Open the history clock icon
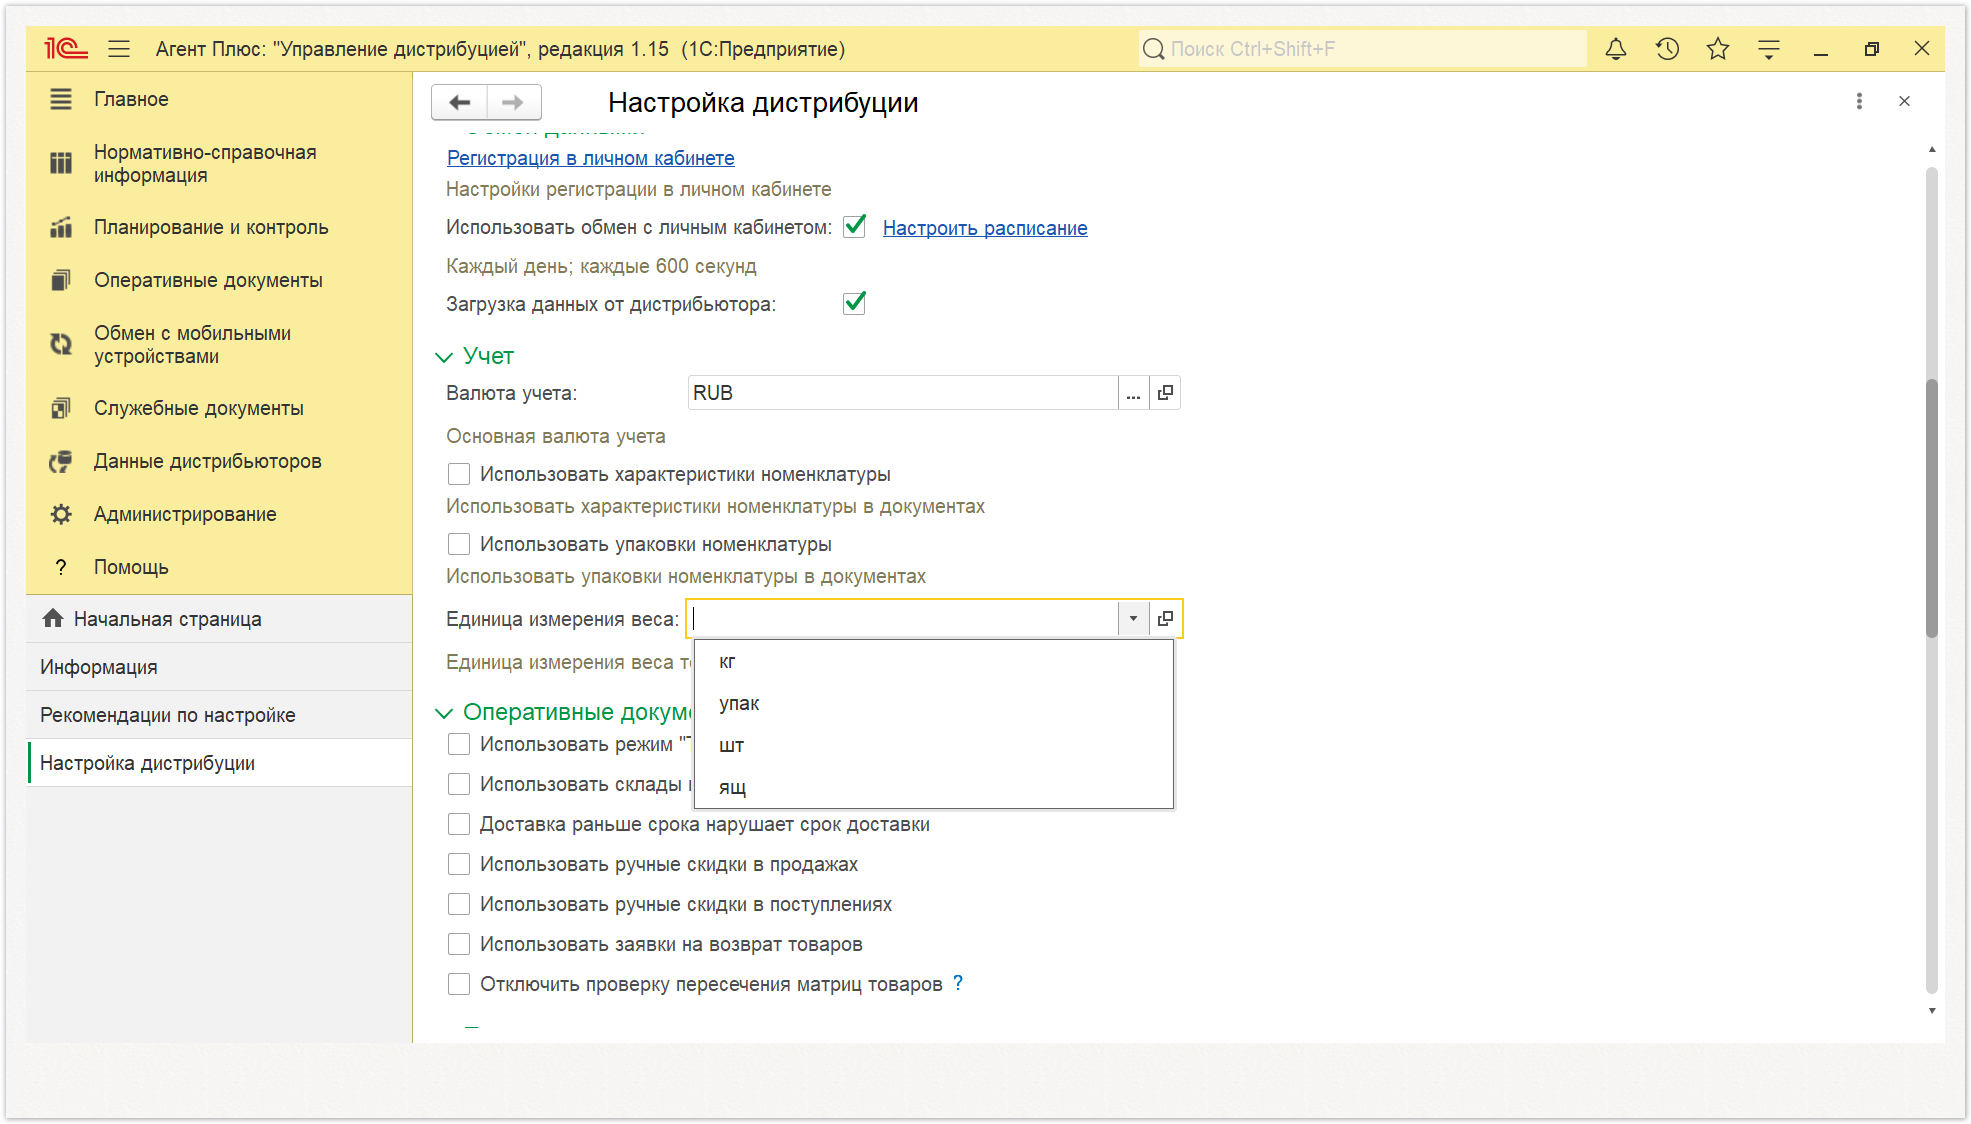Screen dimensions: 1971x1124 click(x=1666, y=49)
